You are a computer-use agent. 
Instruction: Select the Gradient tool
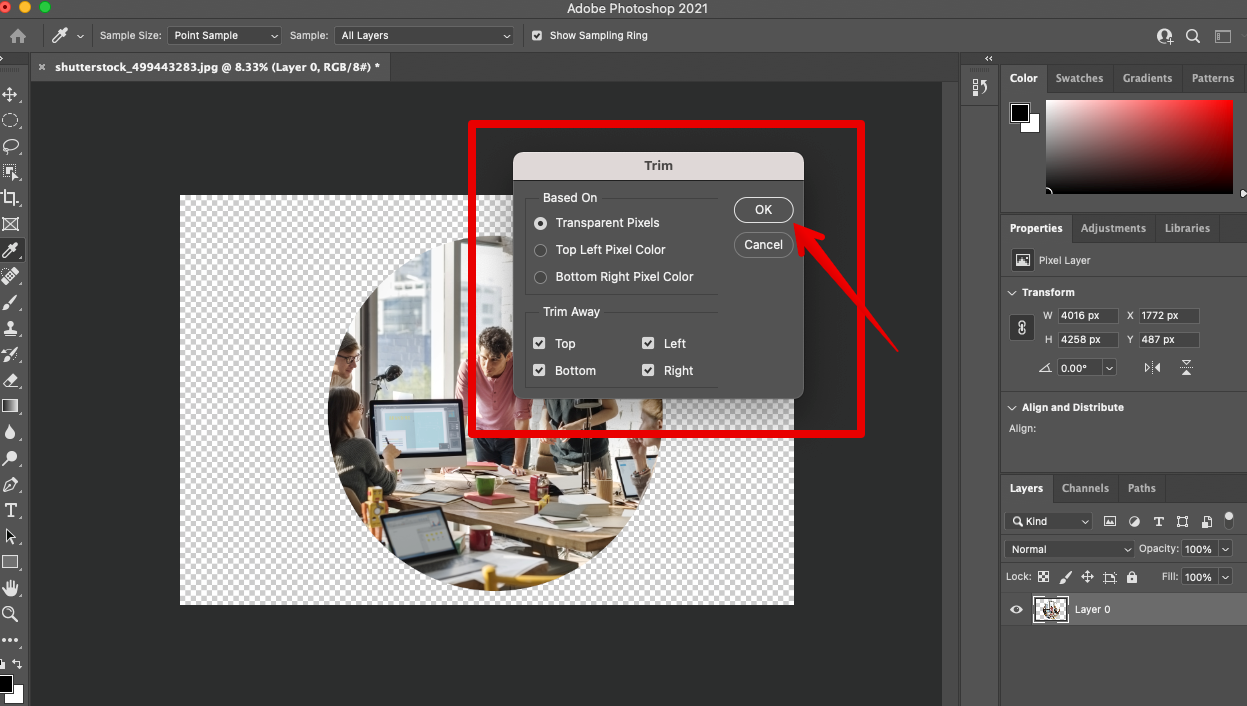pos(10,406)
